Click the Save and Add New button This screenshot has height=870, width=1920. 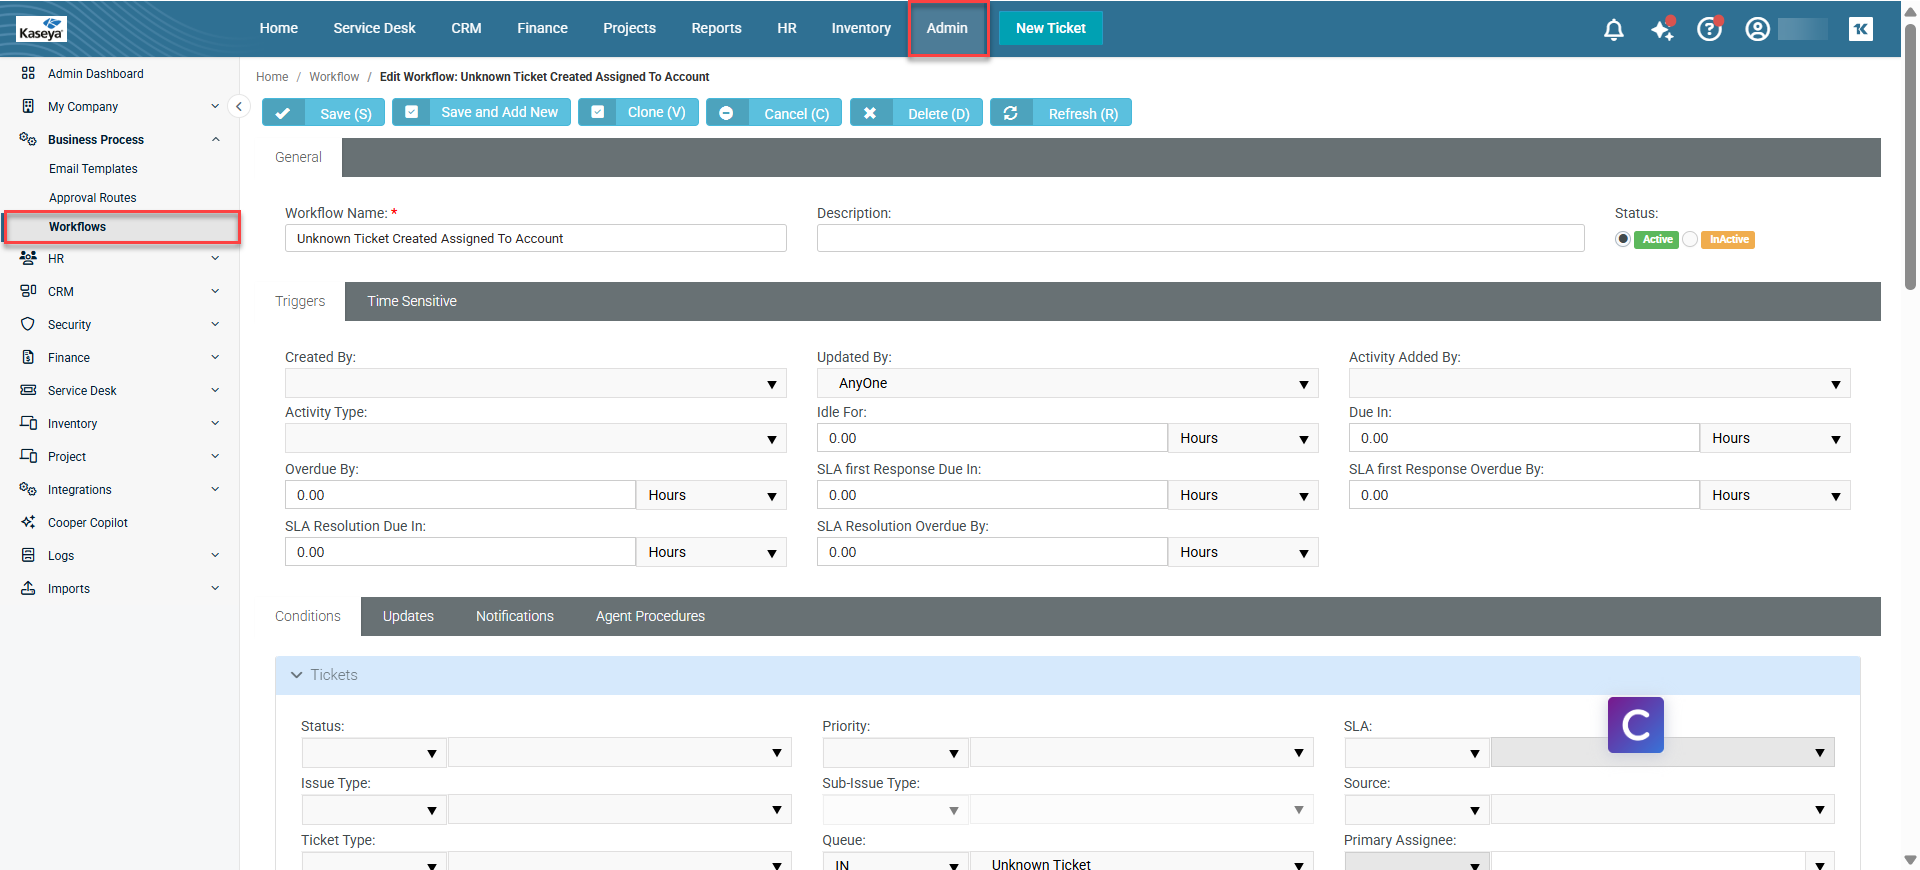coord(482,112)
